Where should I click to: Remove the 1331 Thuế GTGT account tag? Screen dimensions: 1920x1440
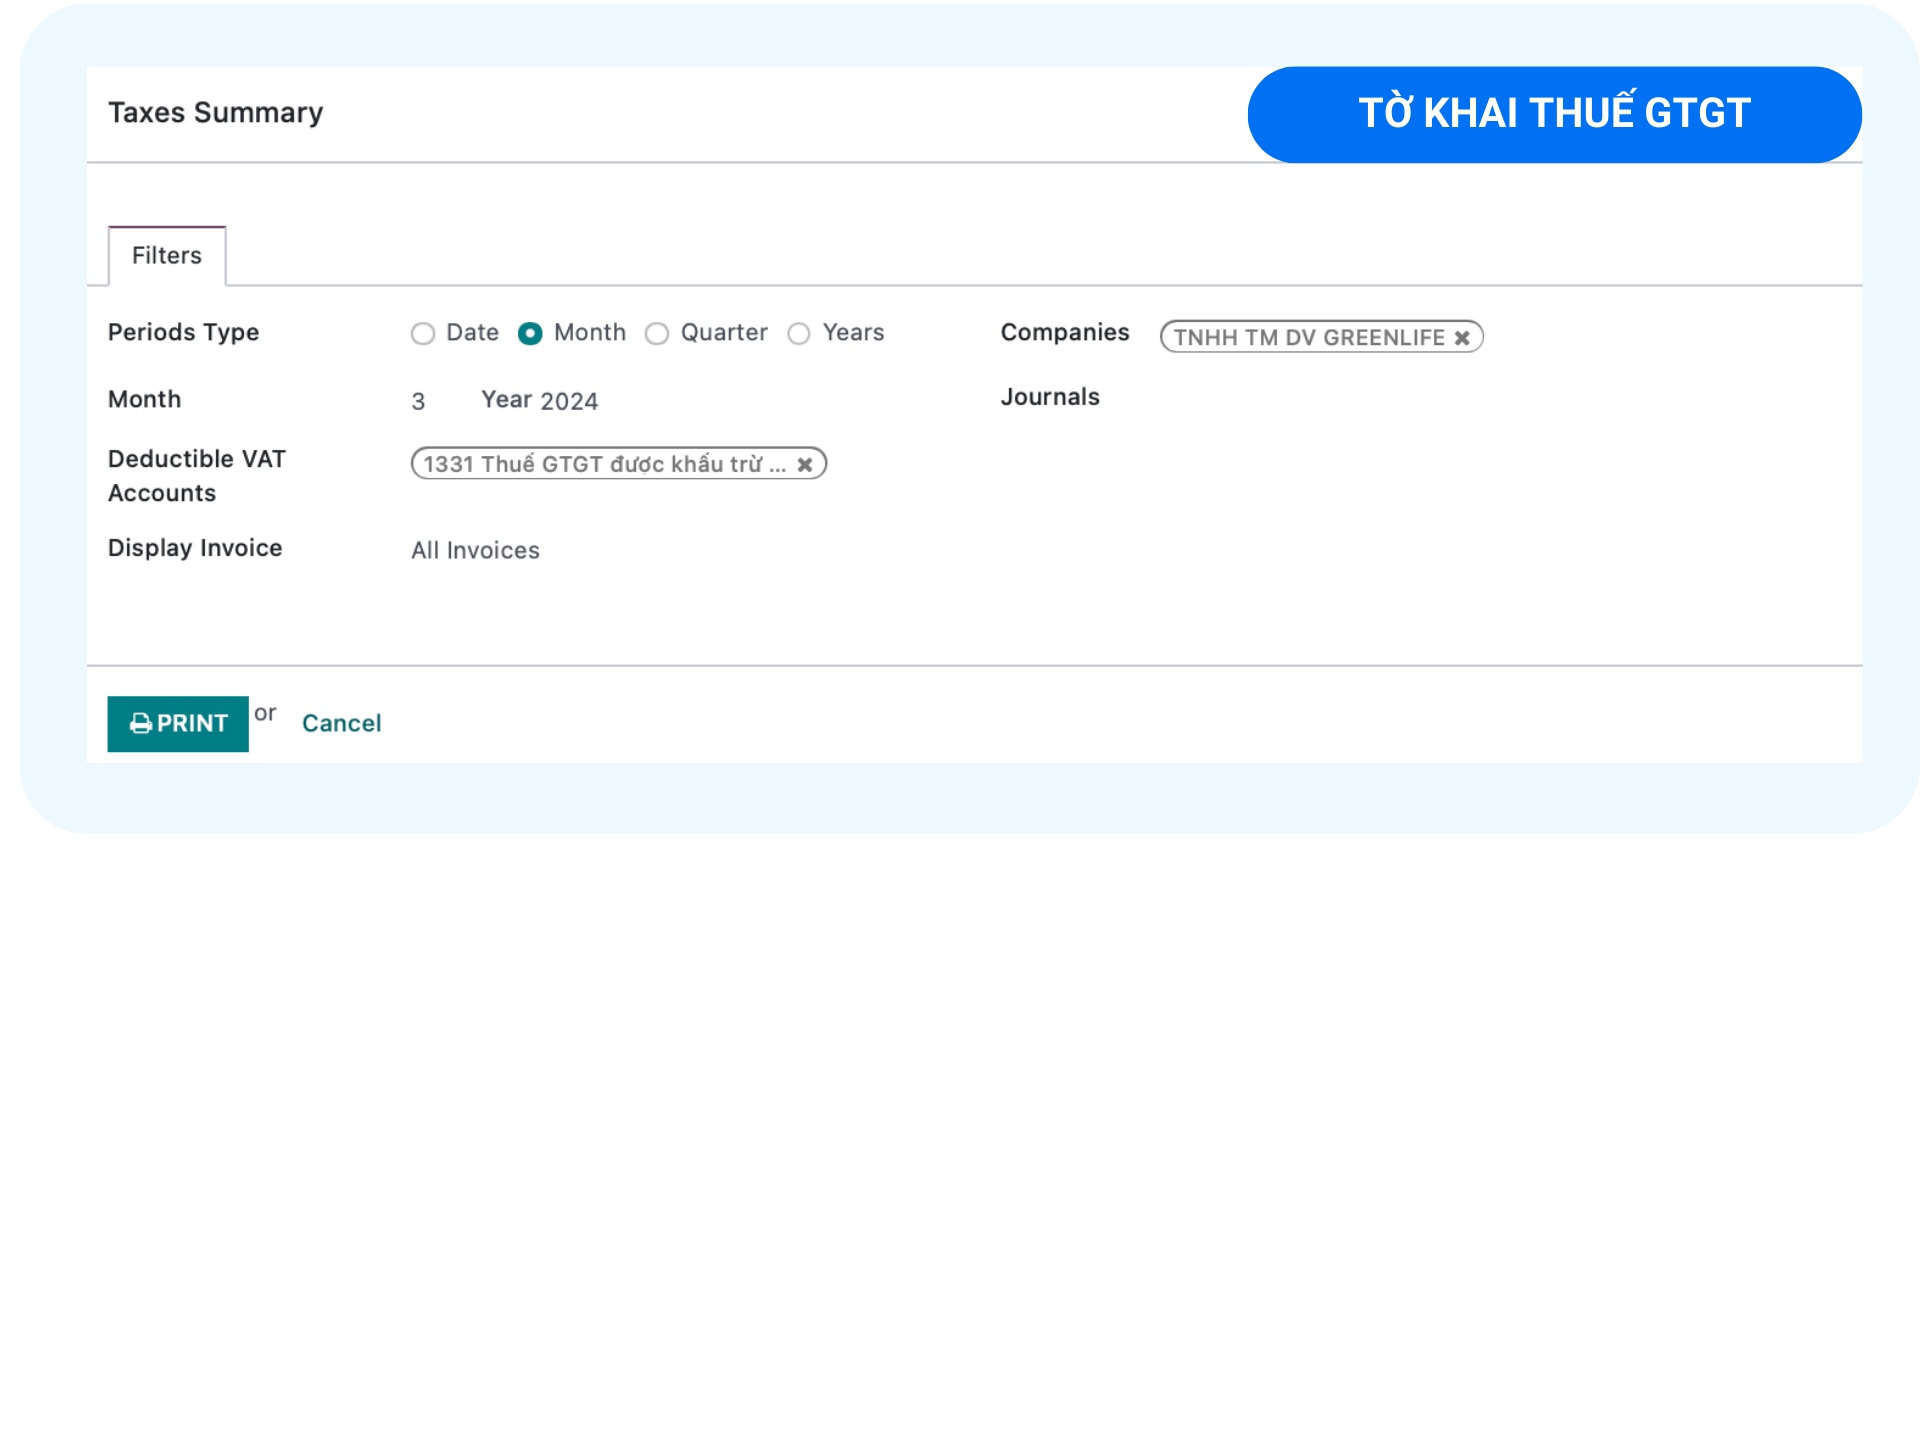pos(805,464)
